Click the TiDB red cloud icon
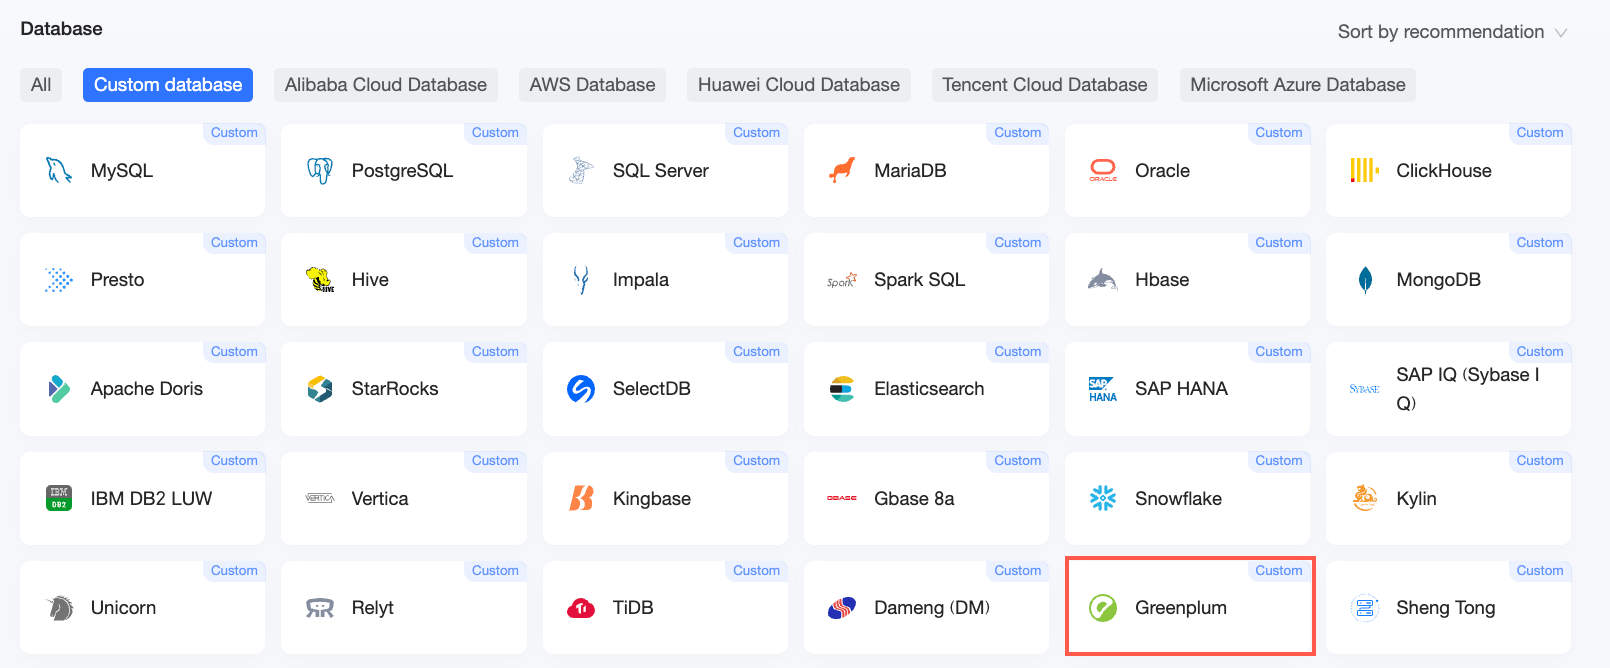The height and width of the screenshot is (668, 1610). coord(581,608)
